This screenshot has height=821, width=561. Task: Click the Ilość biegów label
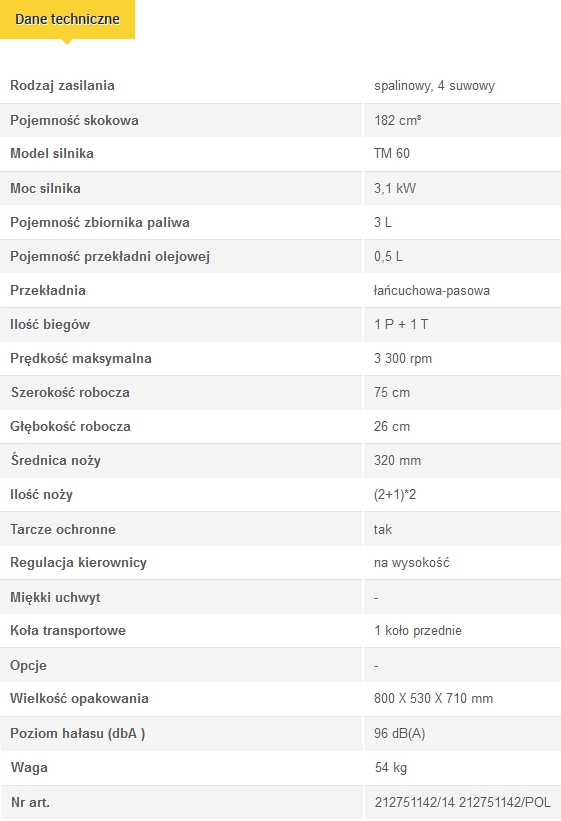pyautogui.click(x=50, y=325)
